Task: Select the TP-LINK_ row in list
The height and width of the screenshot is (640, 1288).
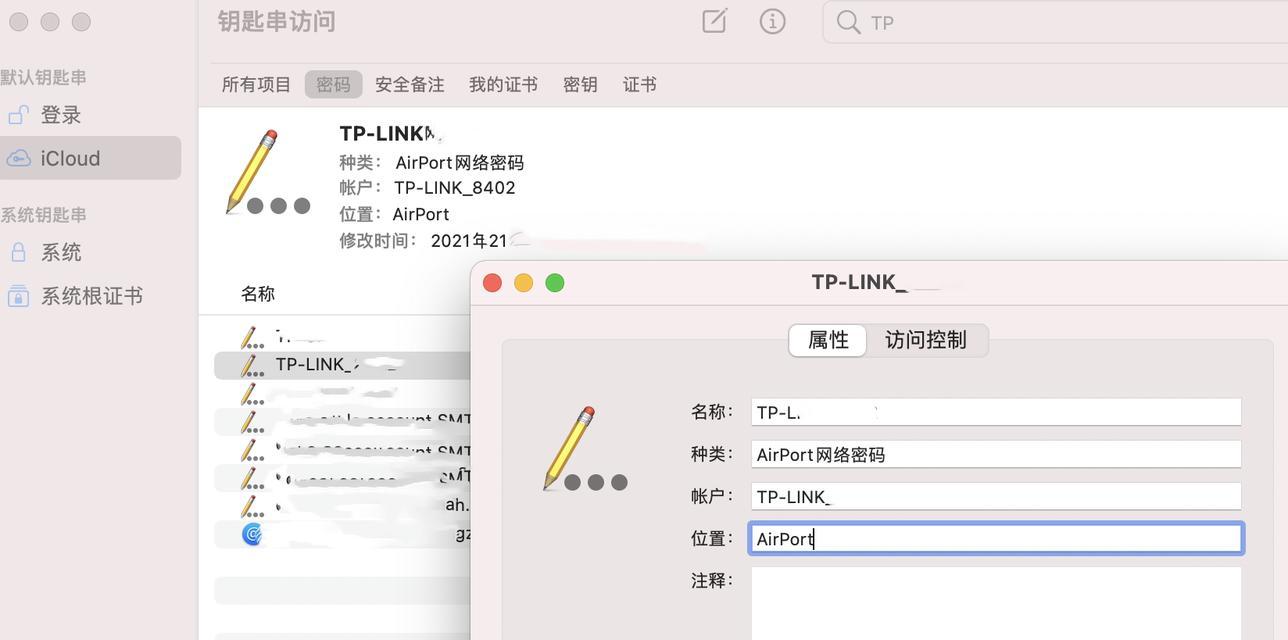Action: pyautogui.click(x=342, y=365)
